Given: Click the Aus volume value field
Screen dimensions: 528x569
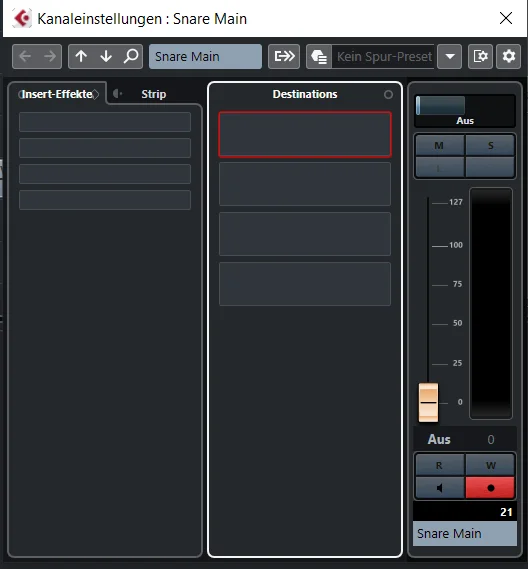Looking at the screenshot, I should coord(439,439).
